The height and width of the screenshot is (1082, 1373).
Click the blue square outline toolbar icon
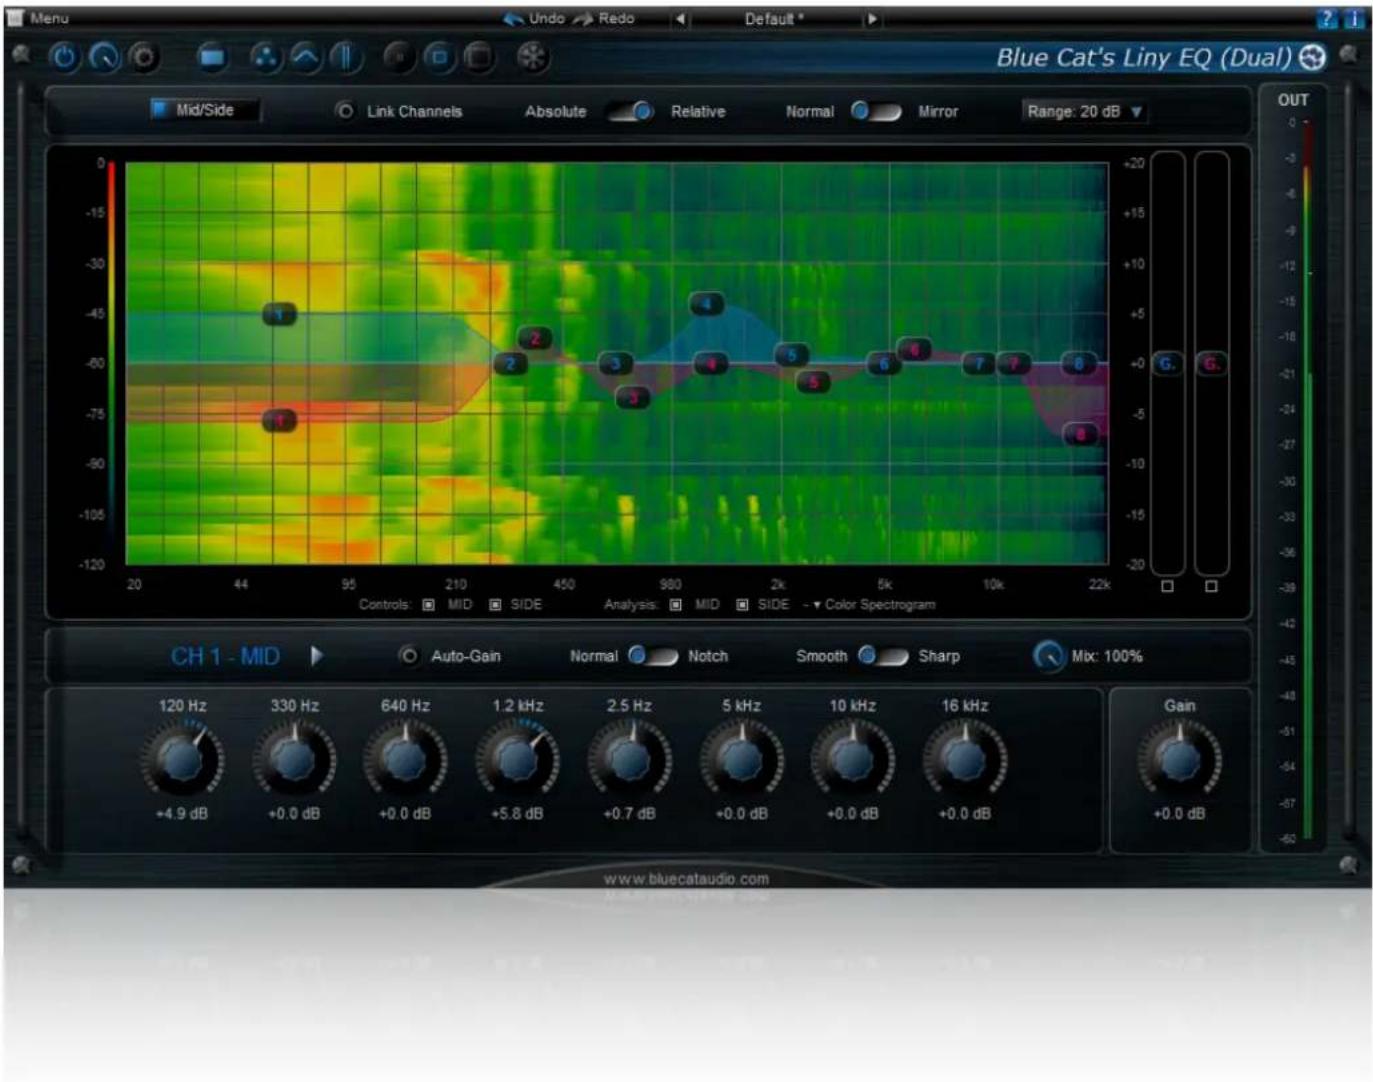439,58
